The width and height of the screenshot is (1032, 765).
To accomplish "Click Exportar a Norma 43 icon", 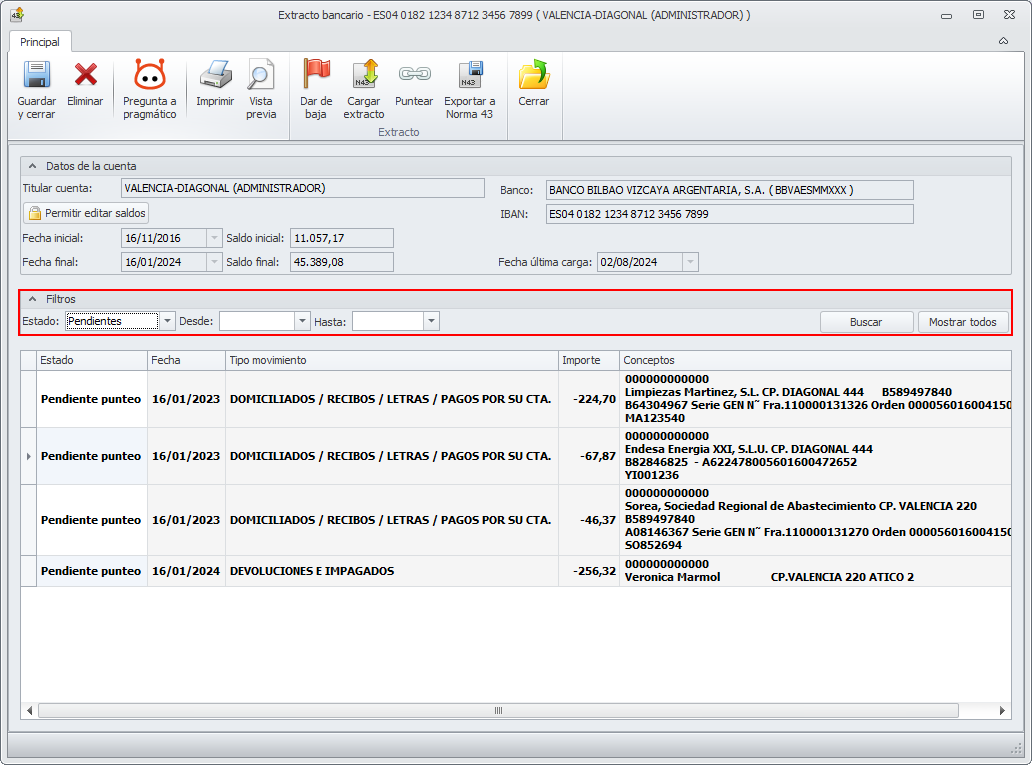I will click(x=469, y=76).
